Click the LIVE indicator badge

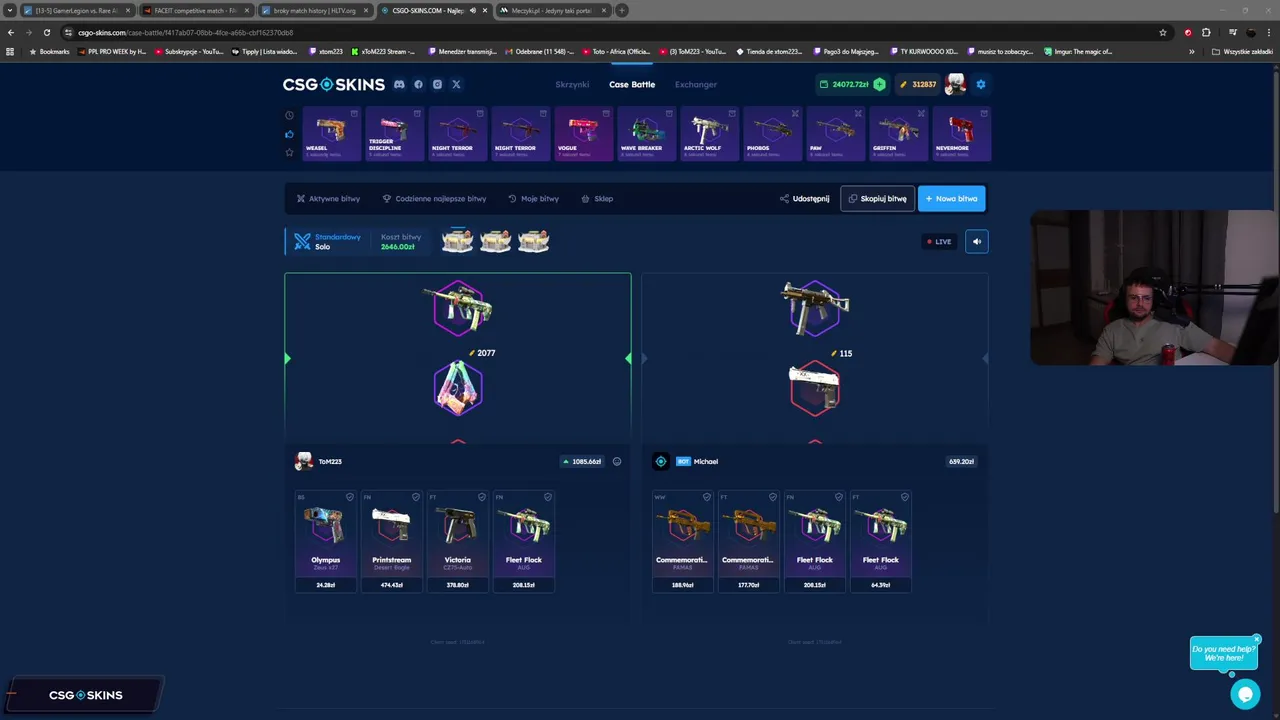tap(939, 241)
